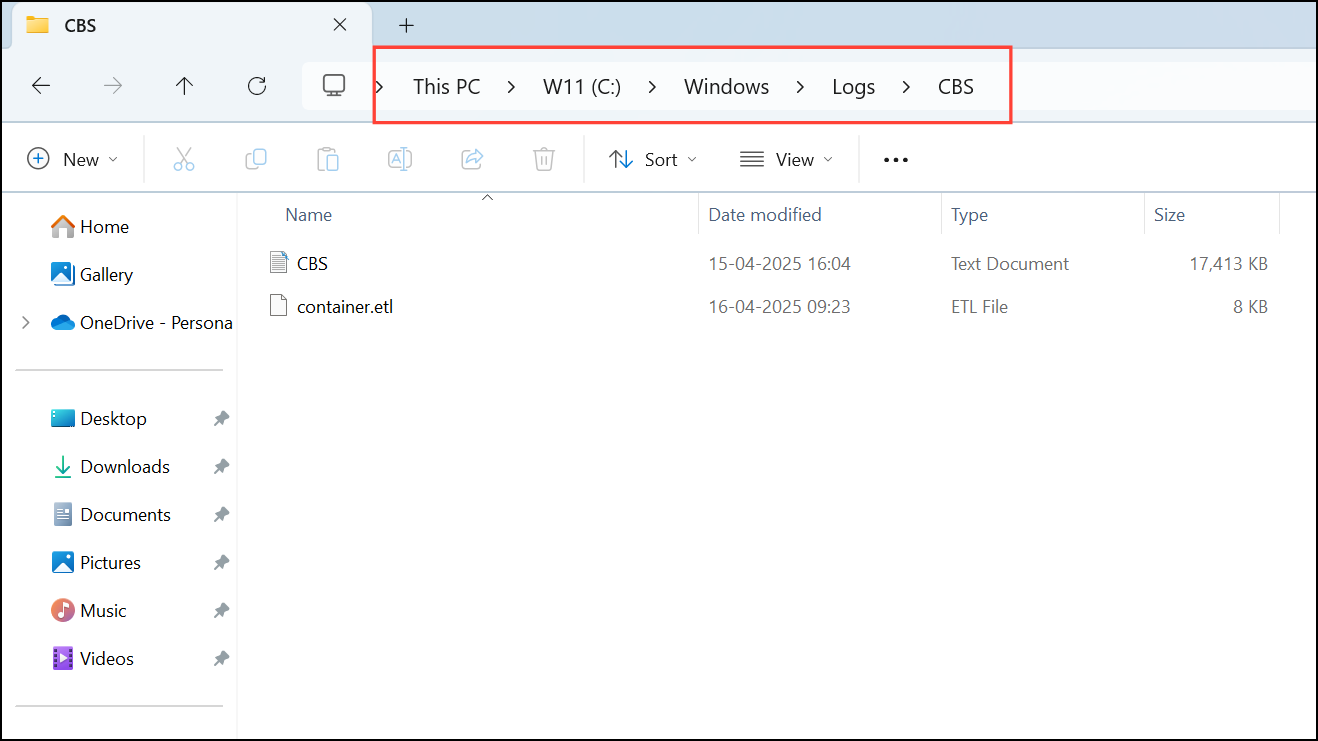Open the container.etl file

point(344,306)
